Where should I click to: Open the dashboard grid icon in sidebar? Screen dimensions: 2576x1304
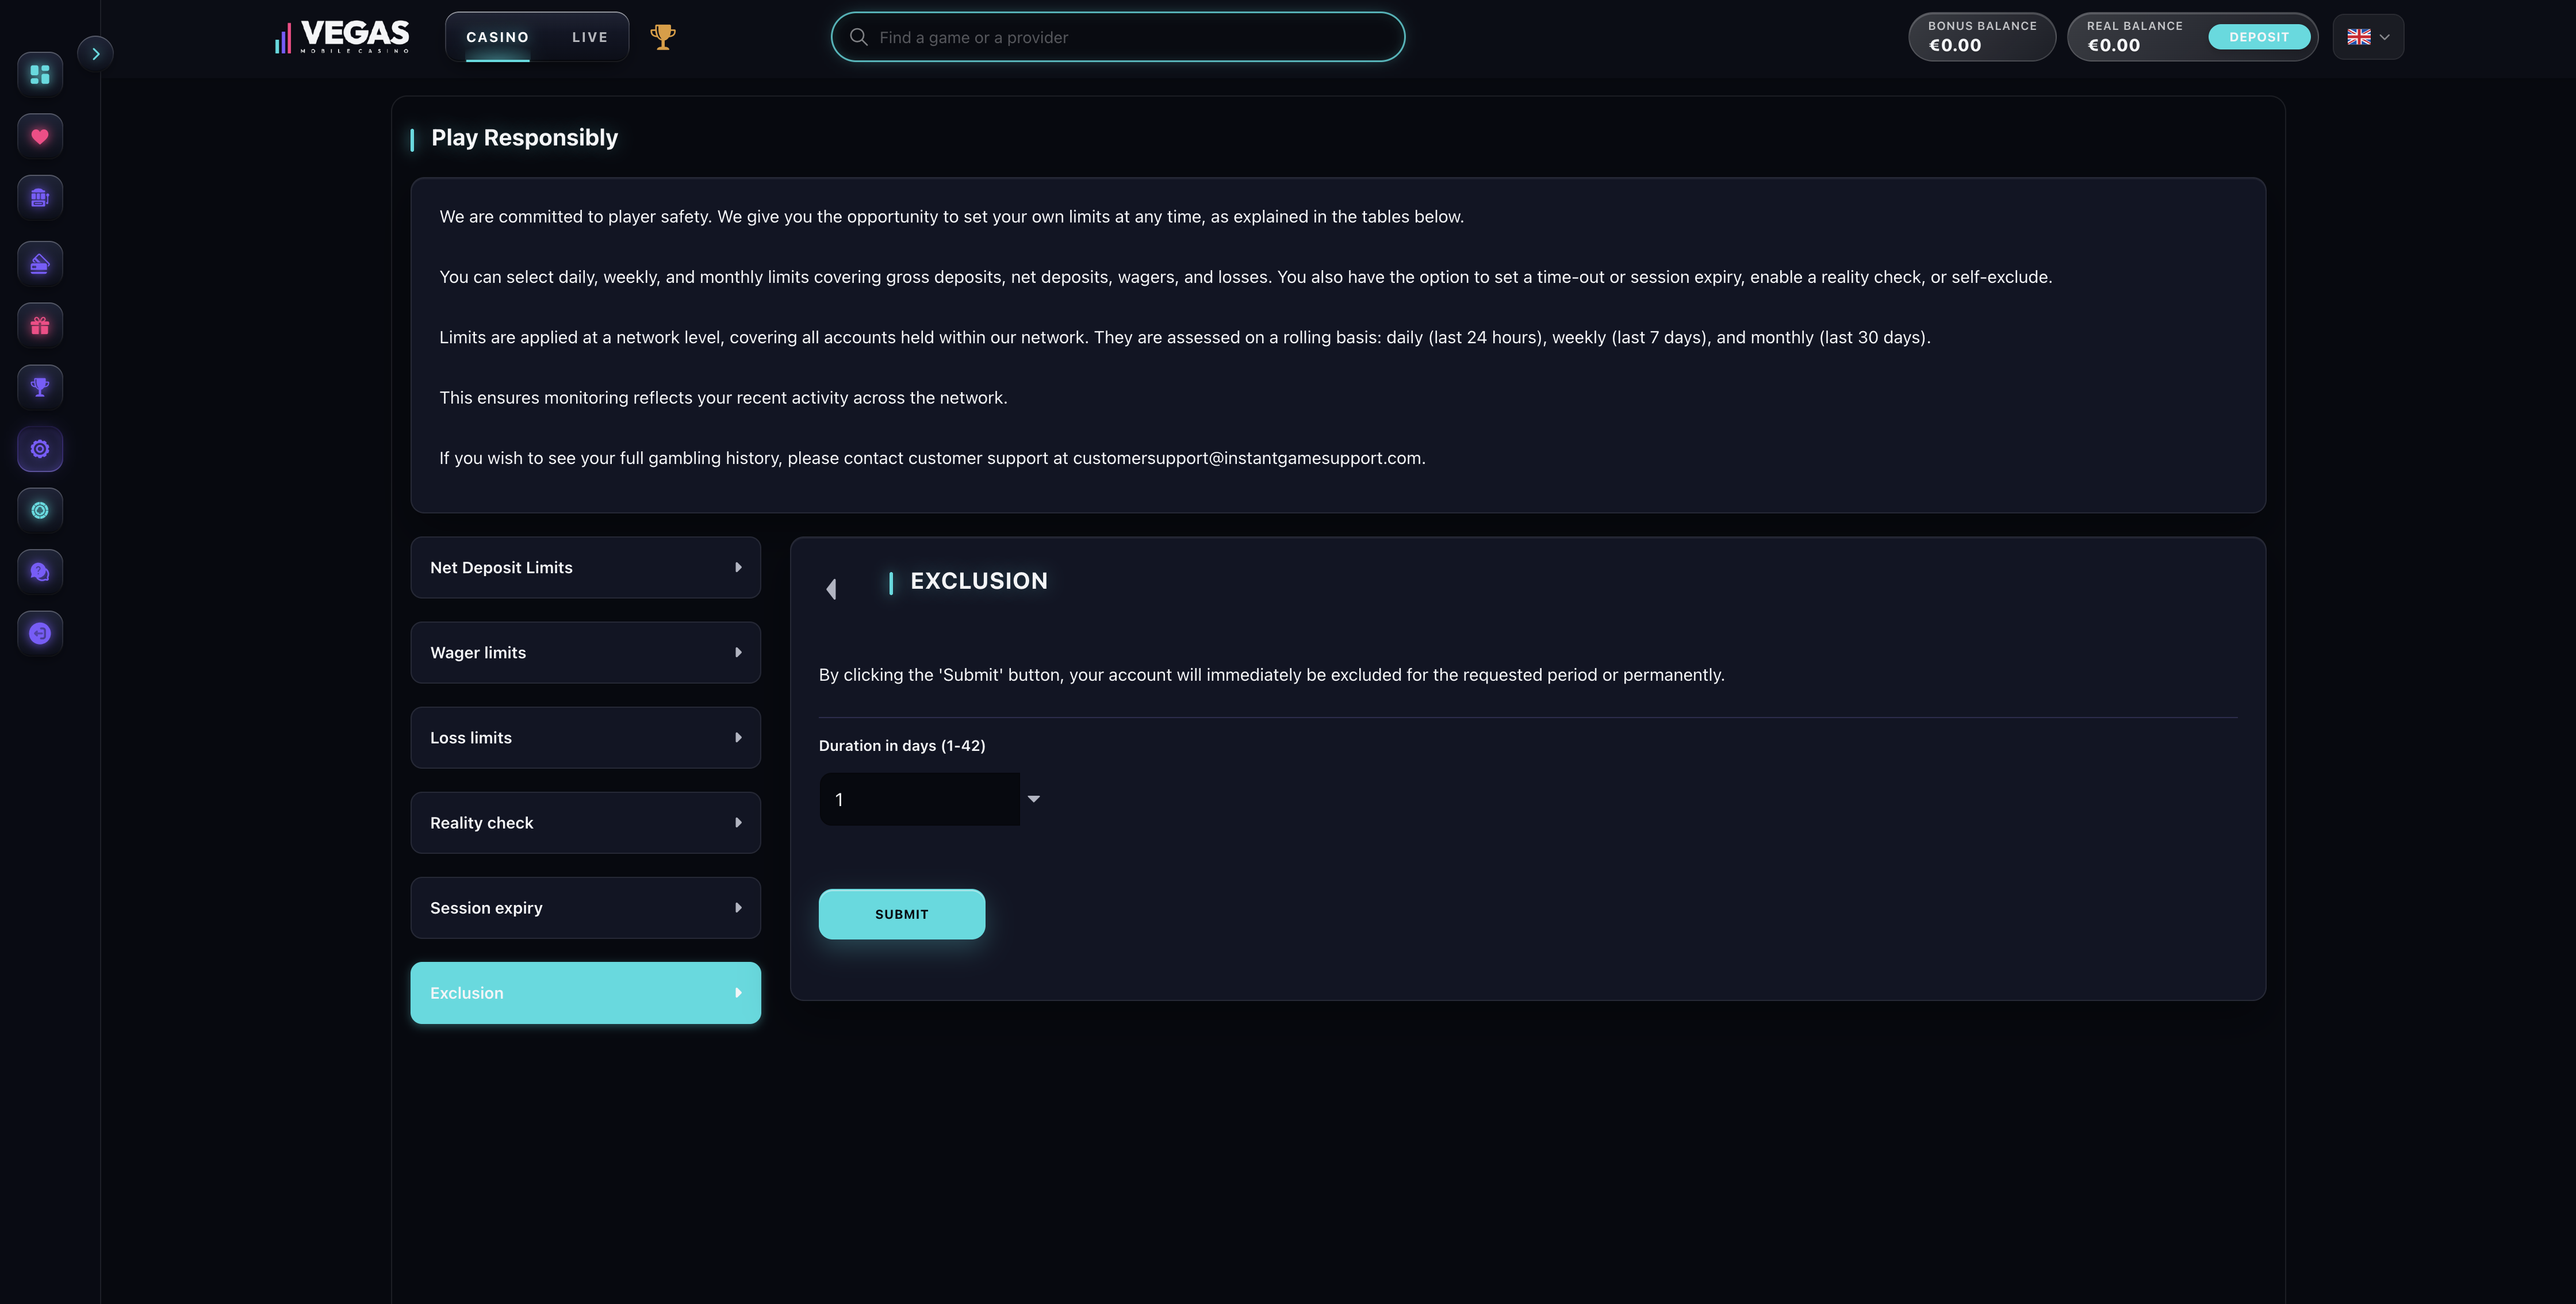(x=40, y=74)
